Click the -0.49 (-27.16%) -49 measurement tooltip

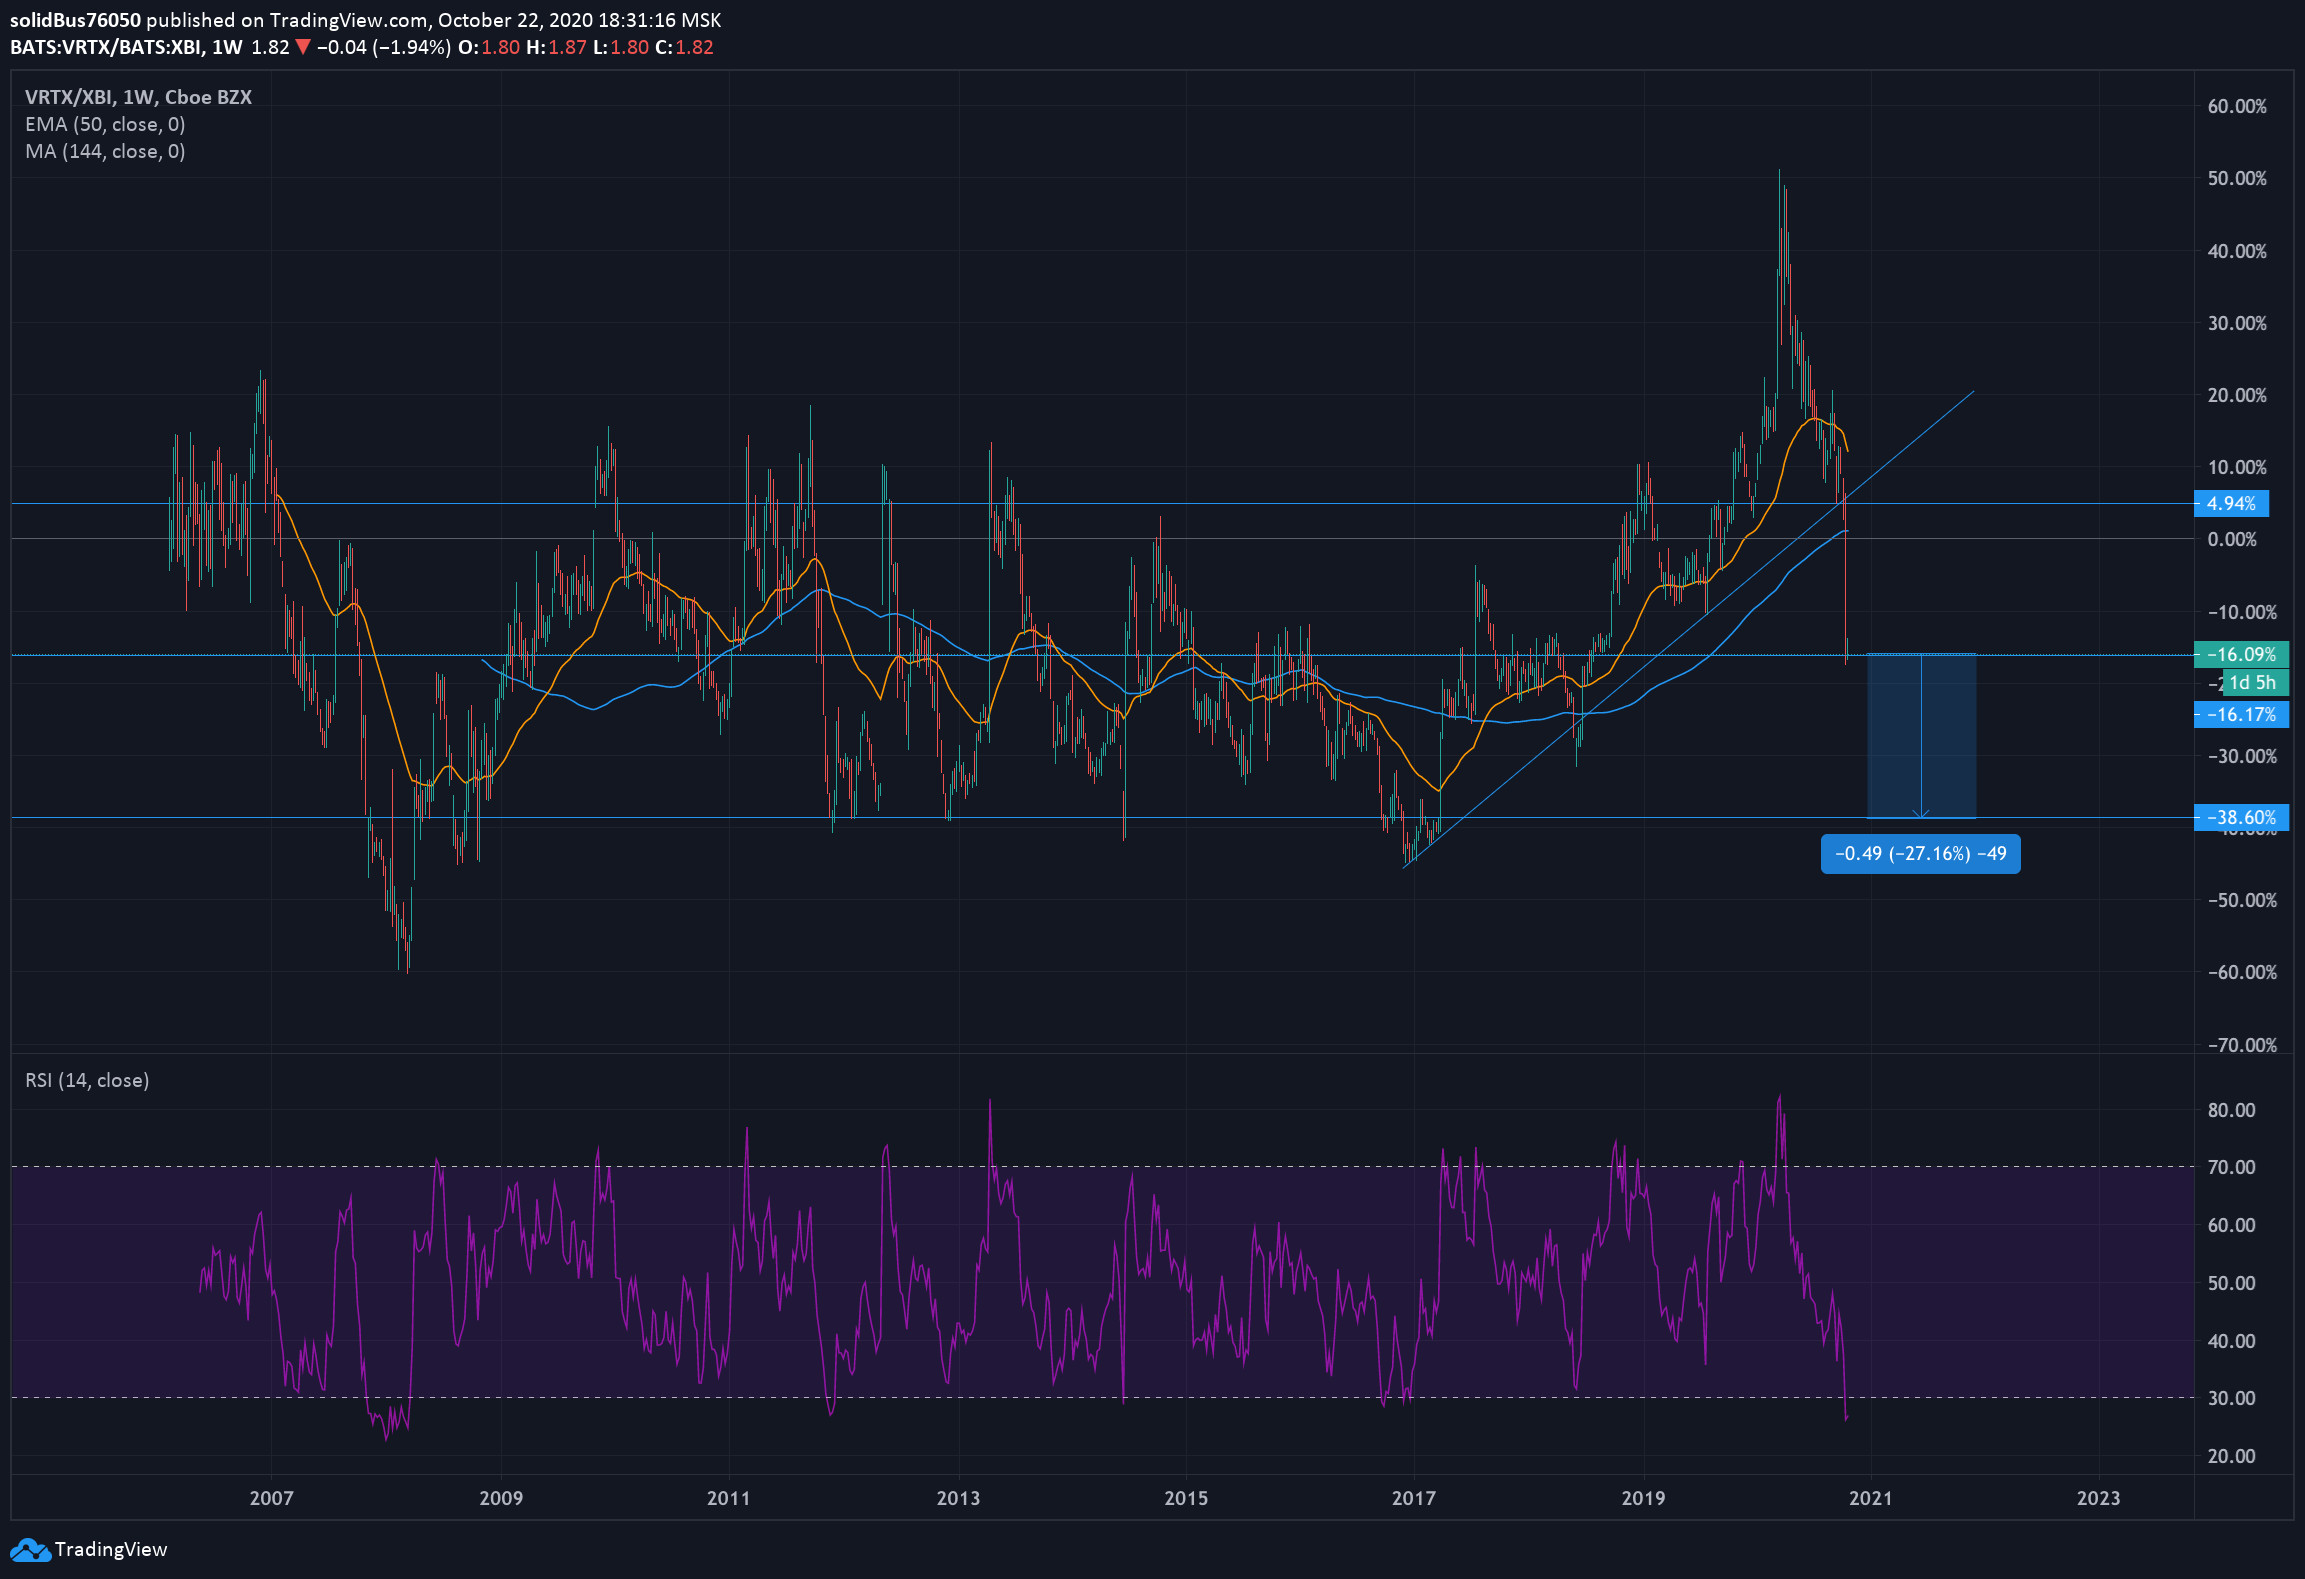[x=1920, y=854]
